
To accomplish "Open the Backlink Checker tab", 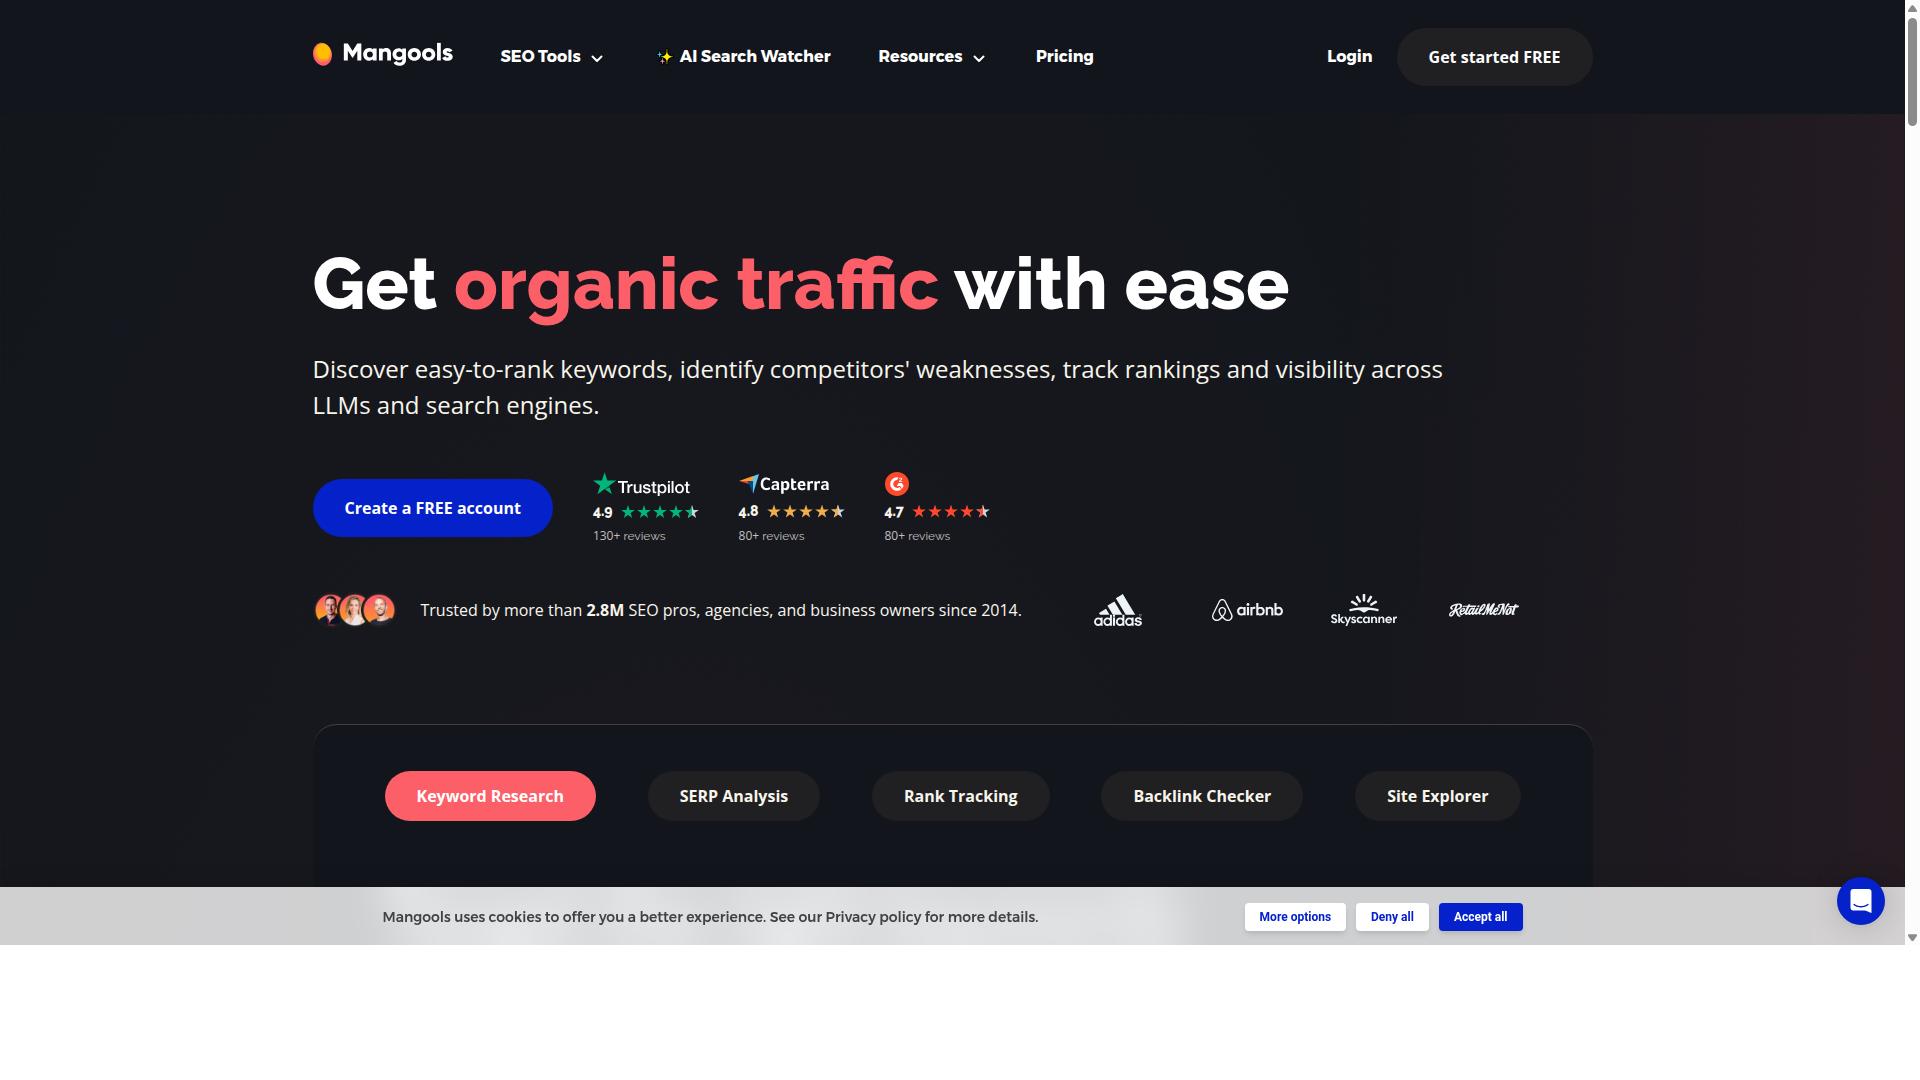I will (1202, 796).
